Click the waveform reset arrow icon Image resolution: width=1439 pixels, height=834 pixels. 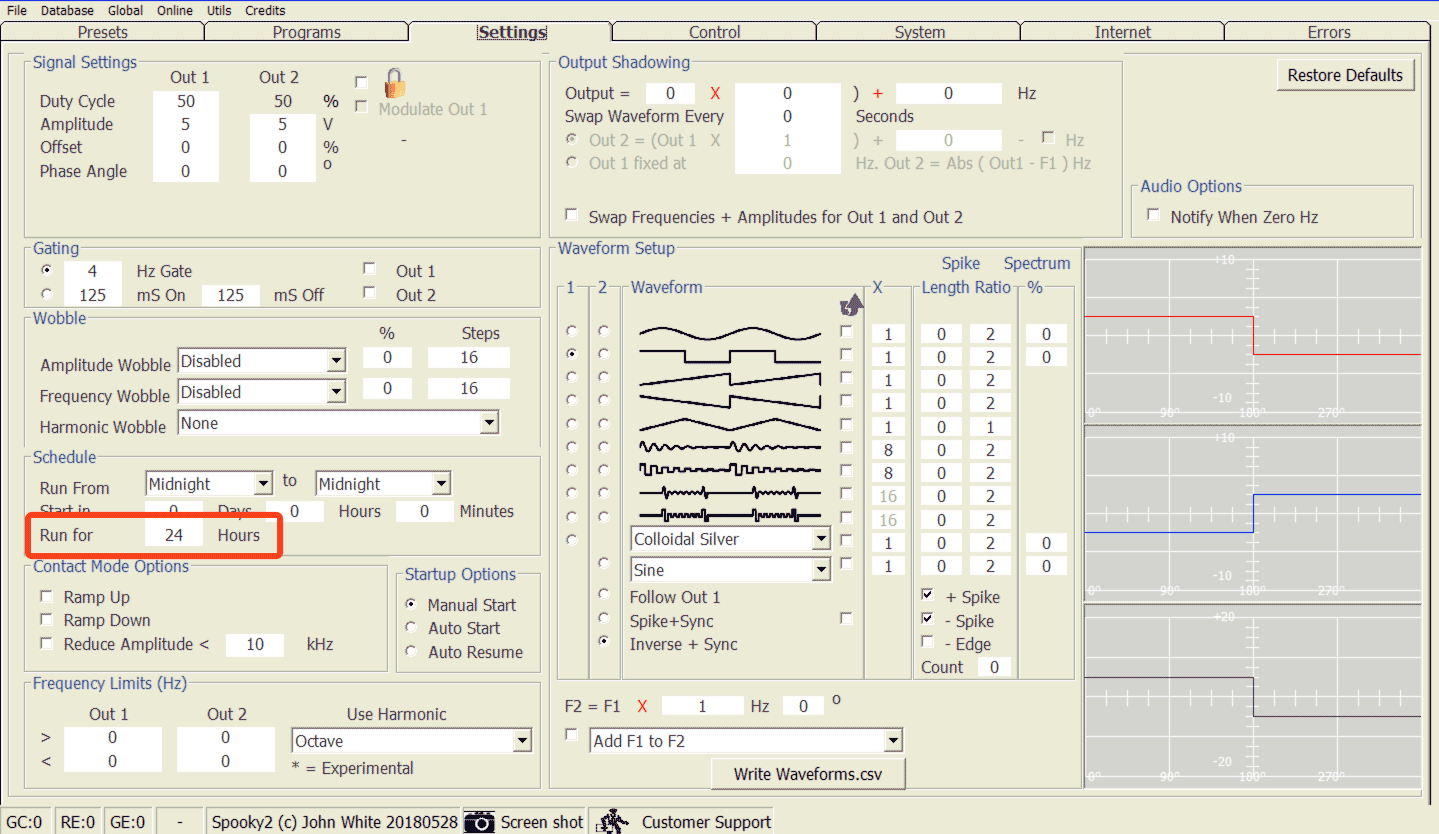pyautogui.click(x=851, y=304)
